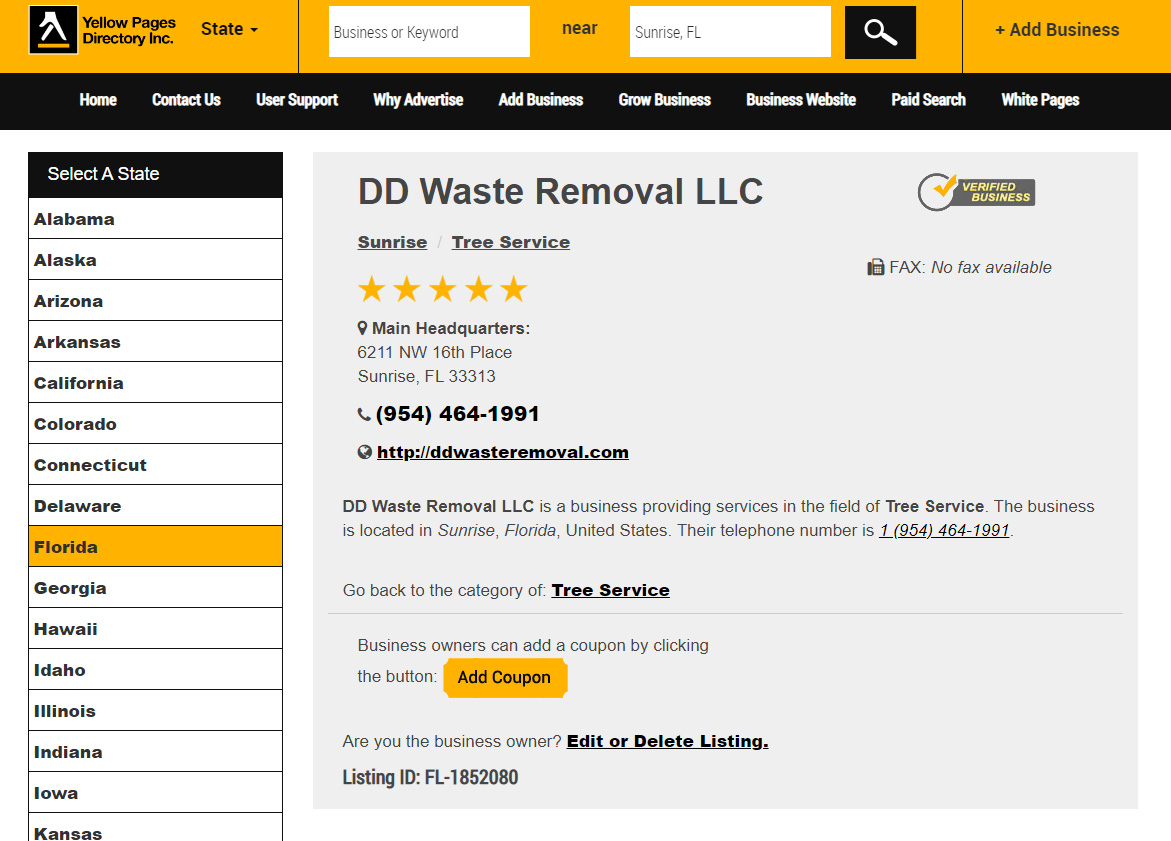Screen dimensions: 1171x841
Task: Open Home in navigation bar
Action: 98,100
